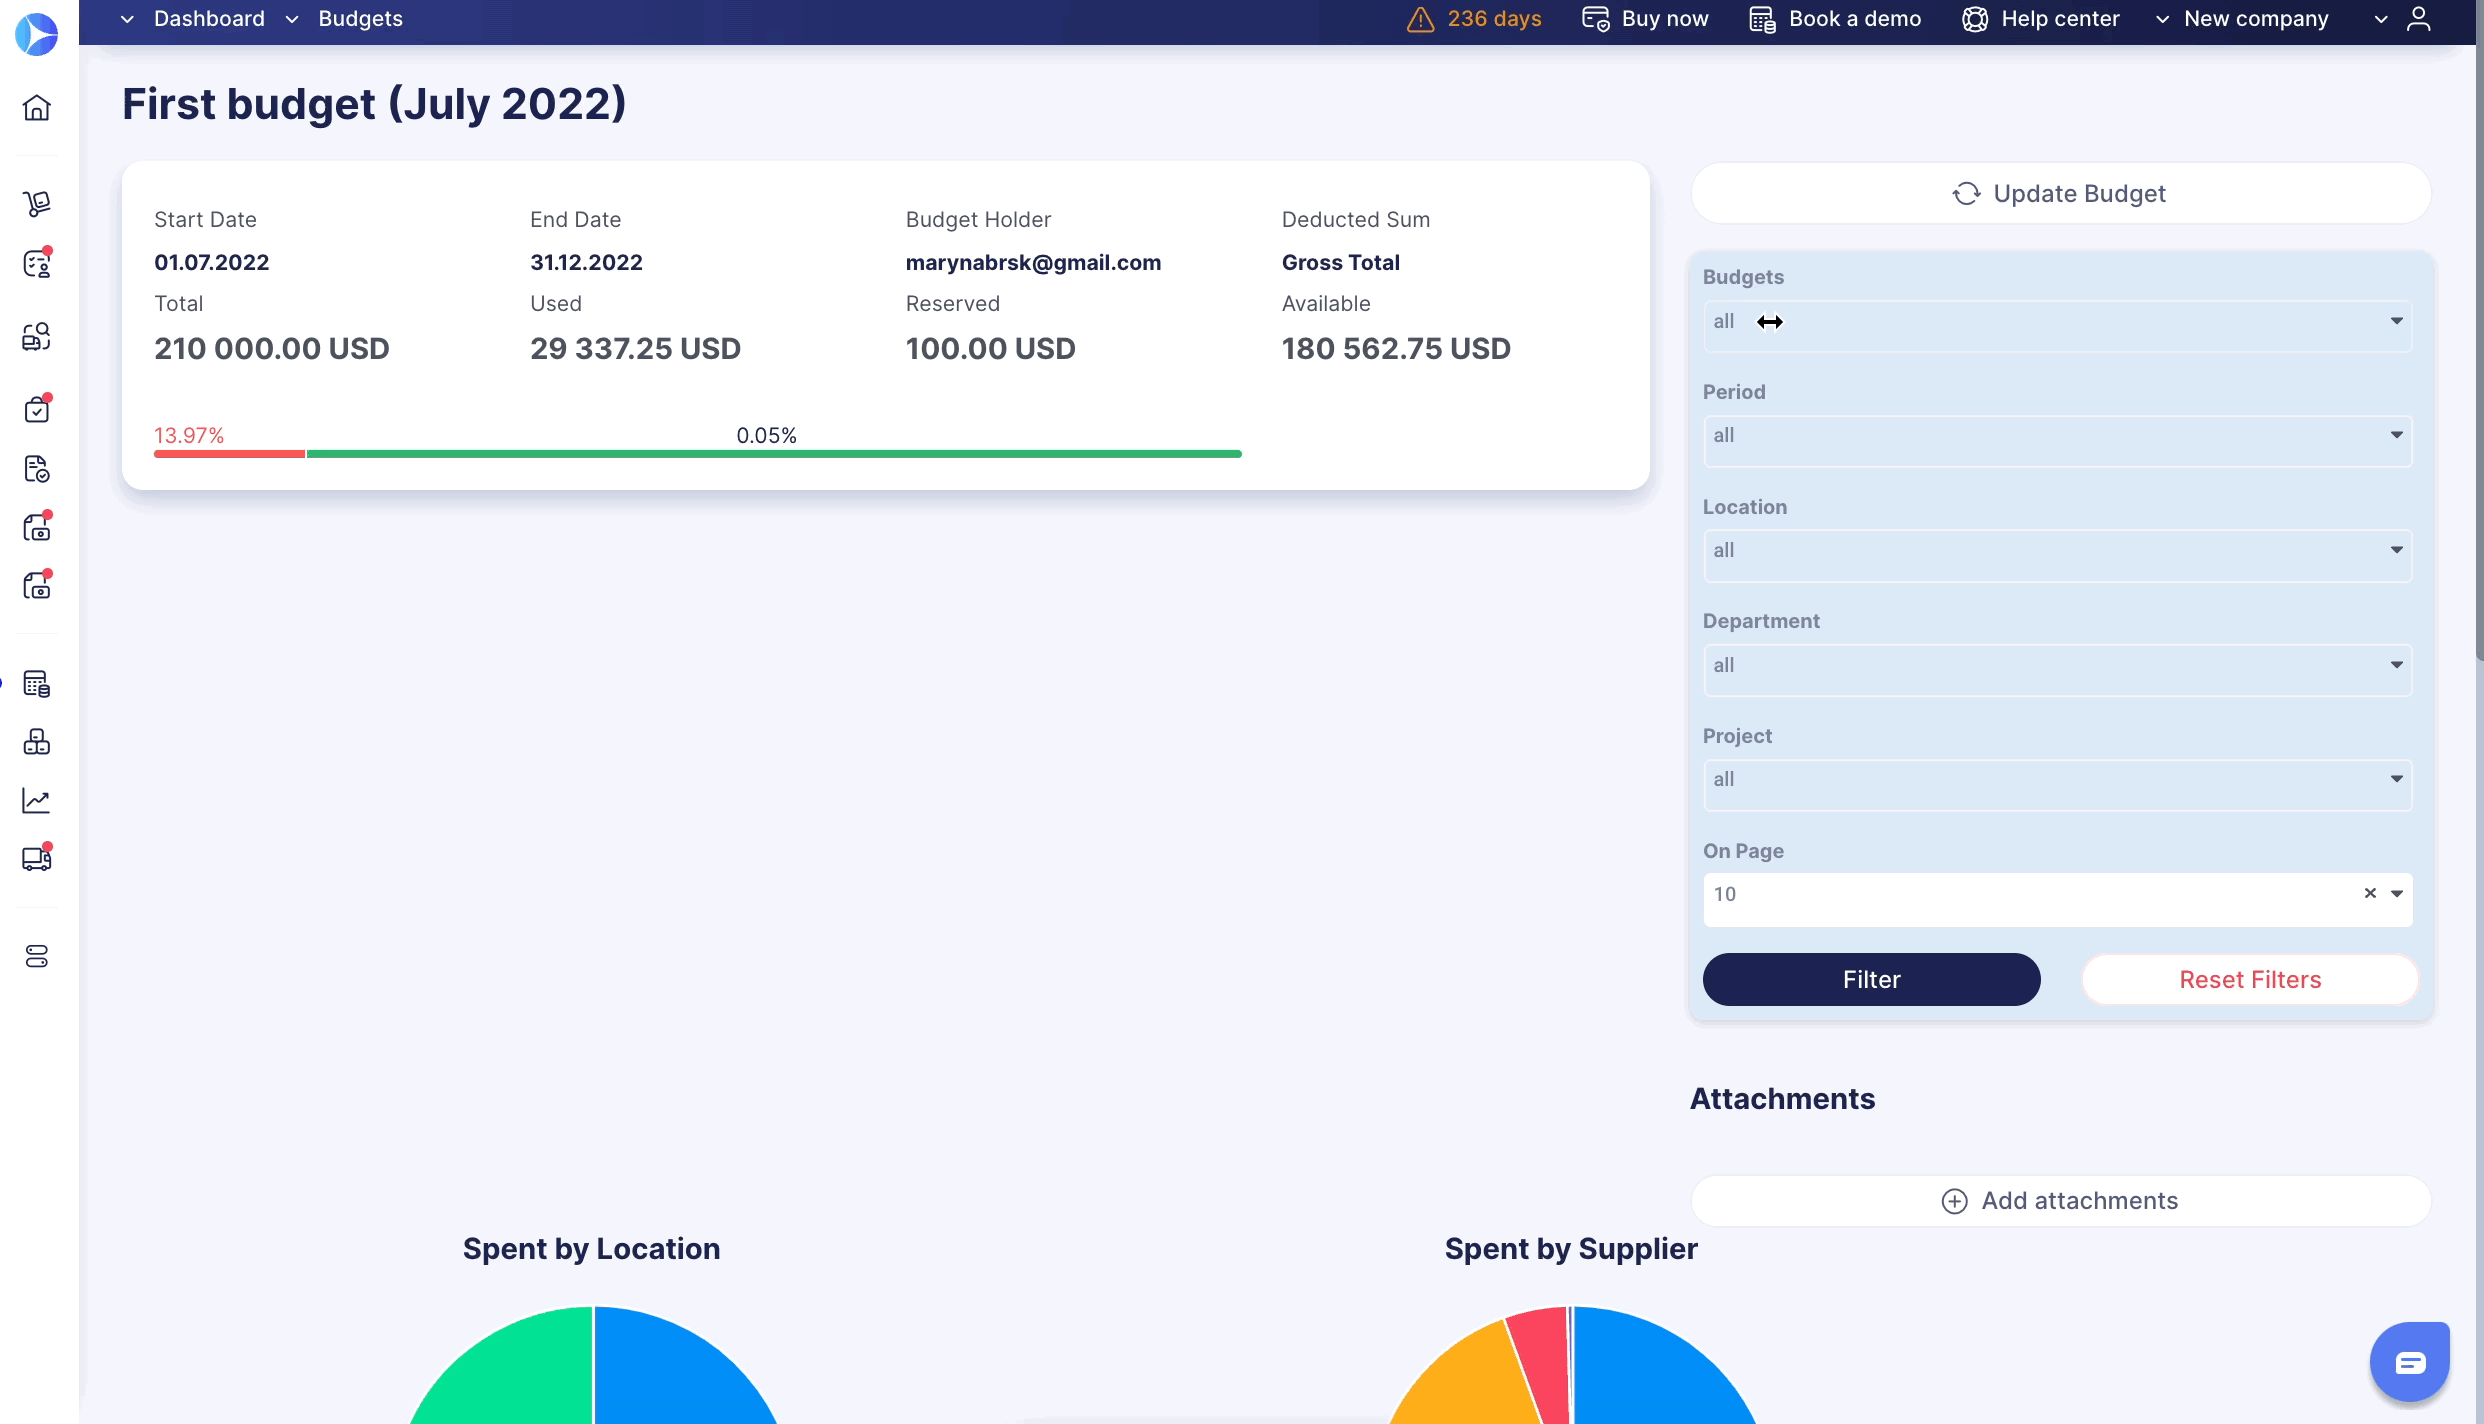Click the Update Budget button
The image size is (2484, 1424).
click(x=2060, y=194)
